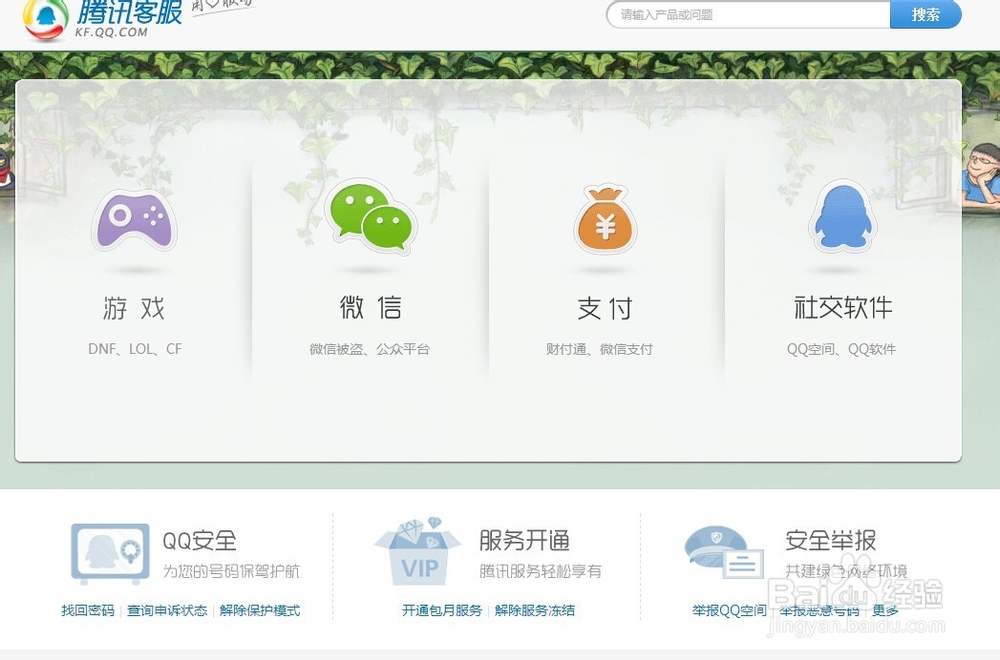Viewport: 1000px width, 660px height.
Task: Open the orange money bag payment icon
Action: click(605, 219)
